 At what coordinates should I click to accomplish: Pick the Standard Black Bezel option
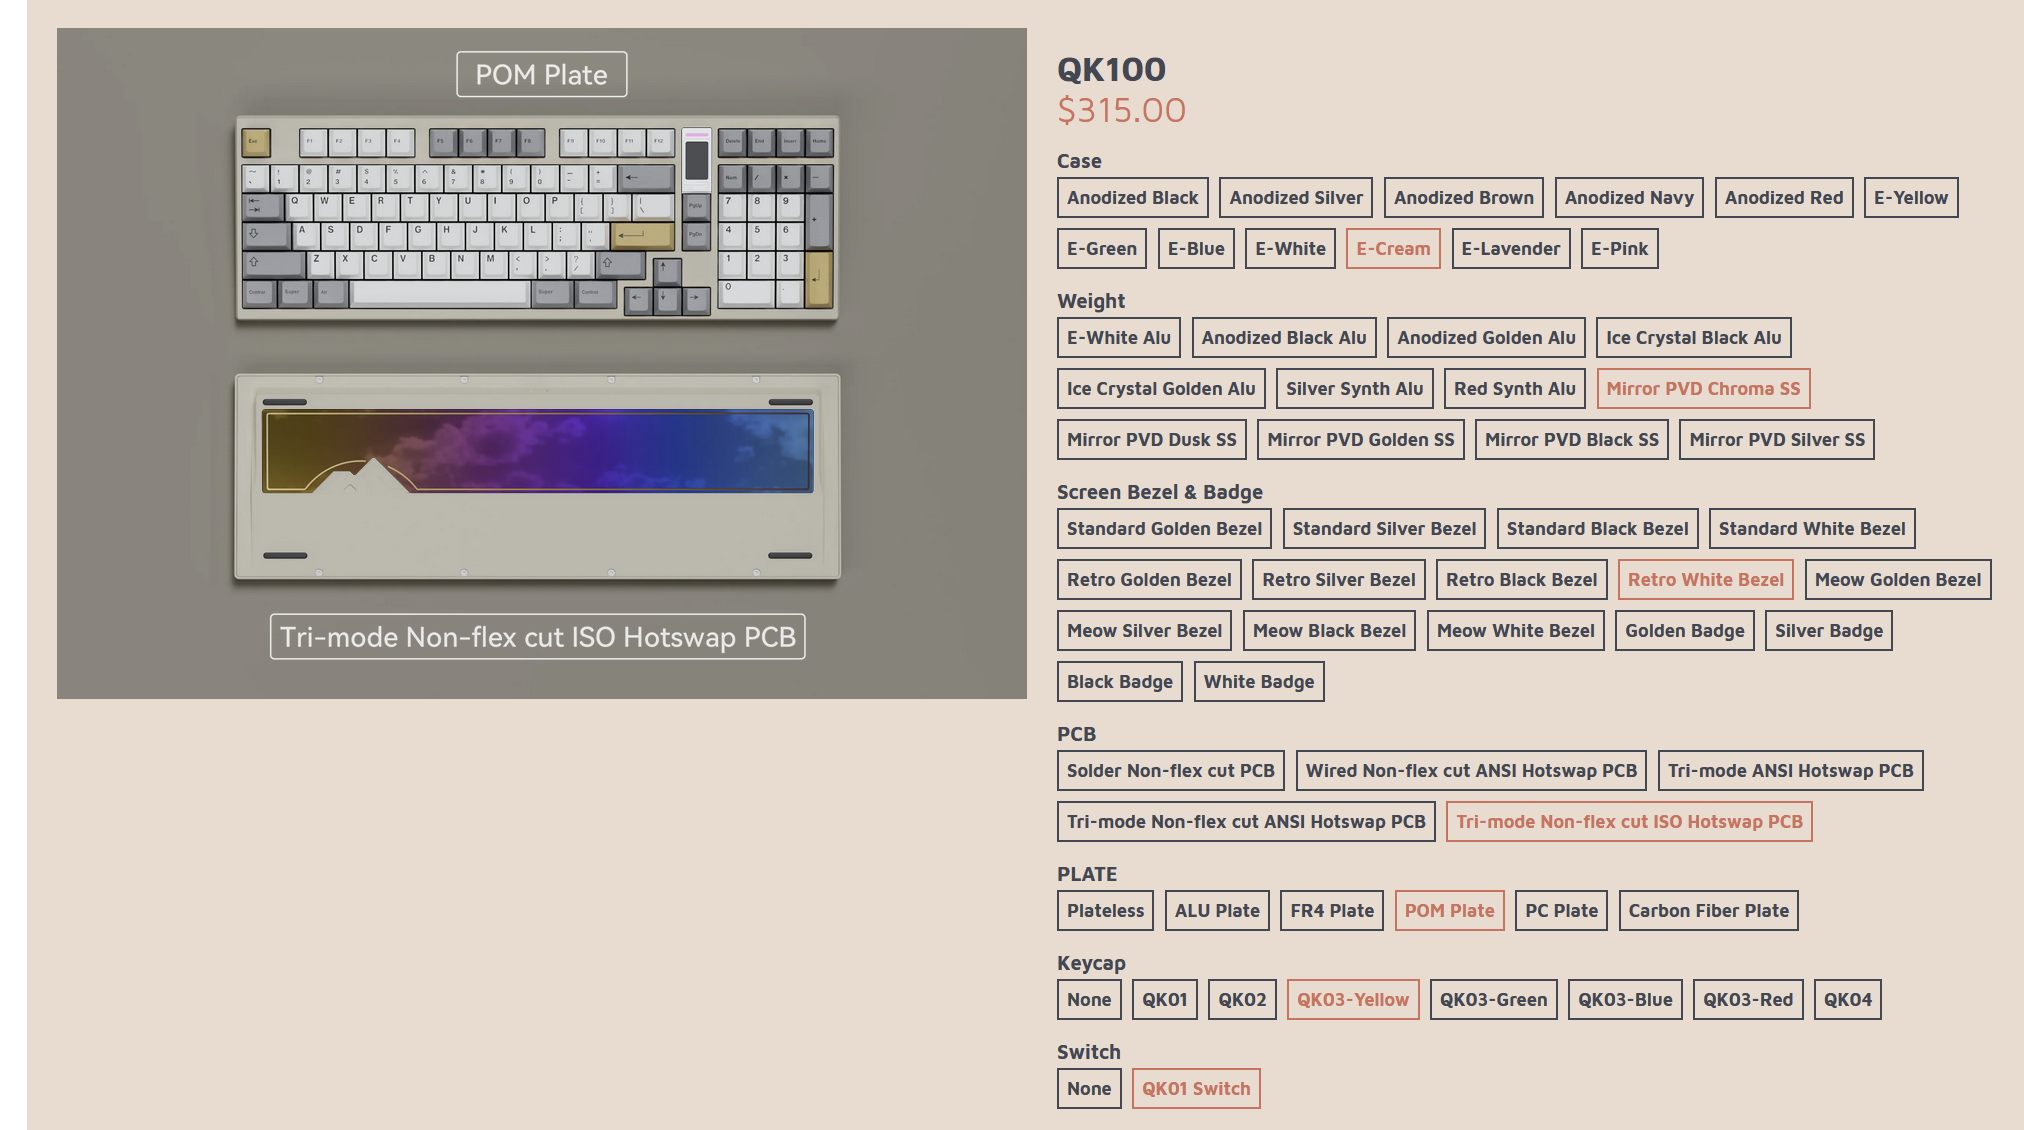click(1596, 529)
